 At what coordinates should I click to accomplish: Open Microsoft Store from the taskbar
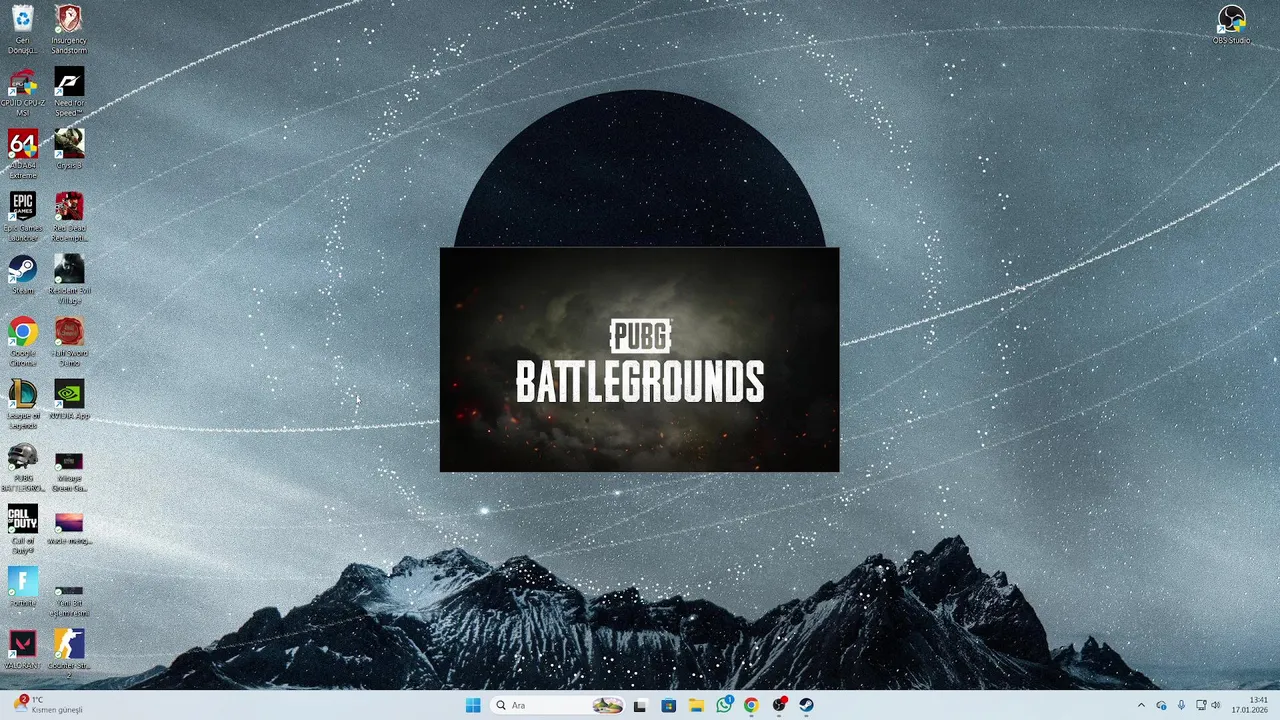[668, 705]
